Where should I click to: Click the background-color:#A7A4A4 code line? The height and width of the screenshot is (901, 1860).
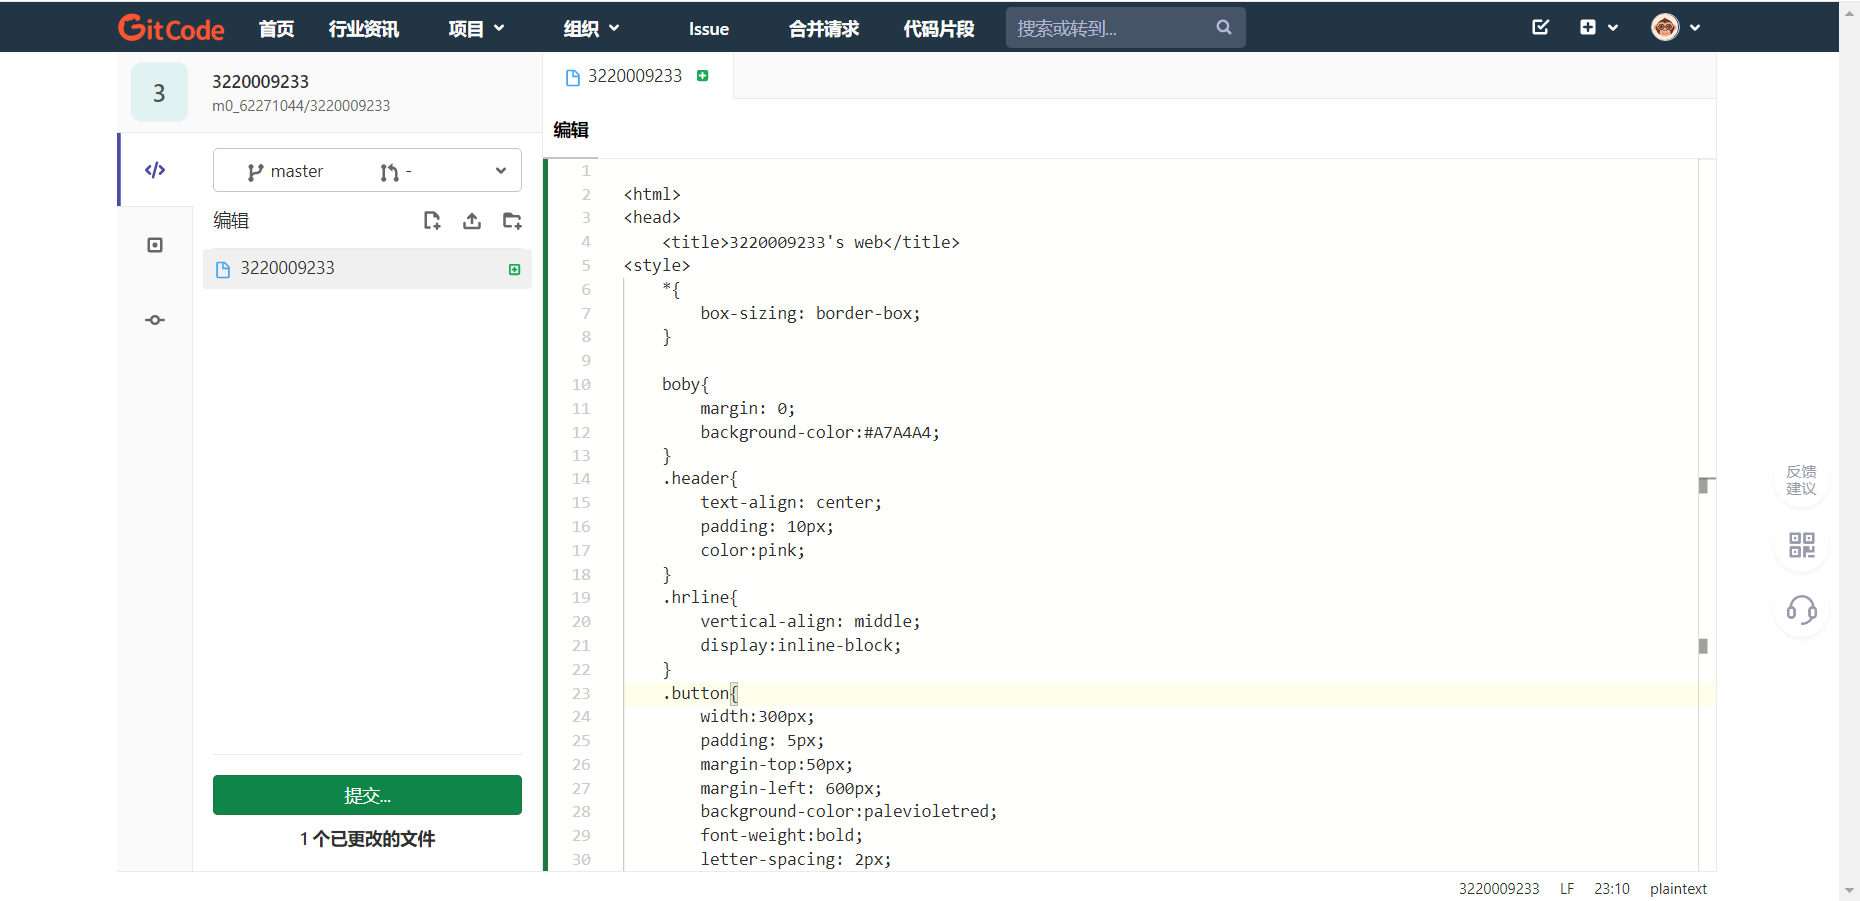(820, 432)
